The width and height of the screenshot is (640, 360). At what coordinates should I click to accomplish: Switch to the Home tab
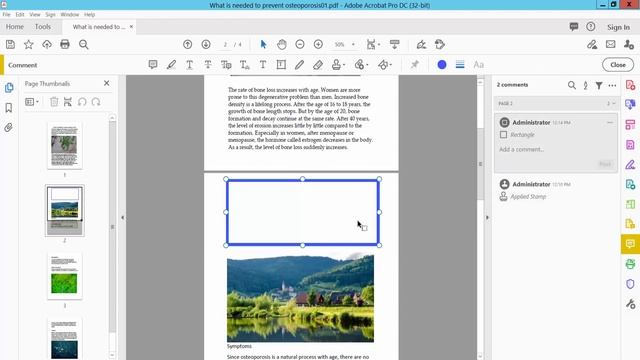tap(15, 27)
